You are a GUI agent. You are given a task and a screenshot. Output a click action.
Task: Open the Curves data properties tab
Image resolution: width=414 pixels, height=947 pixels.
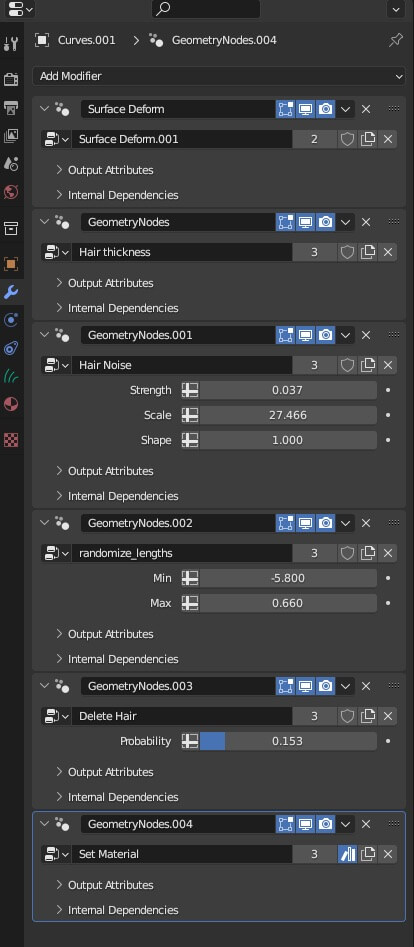[11, 376]
